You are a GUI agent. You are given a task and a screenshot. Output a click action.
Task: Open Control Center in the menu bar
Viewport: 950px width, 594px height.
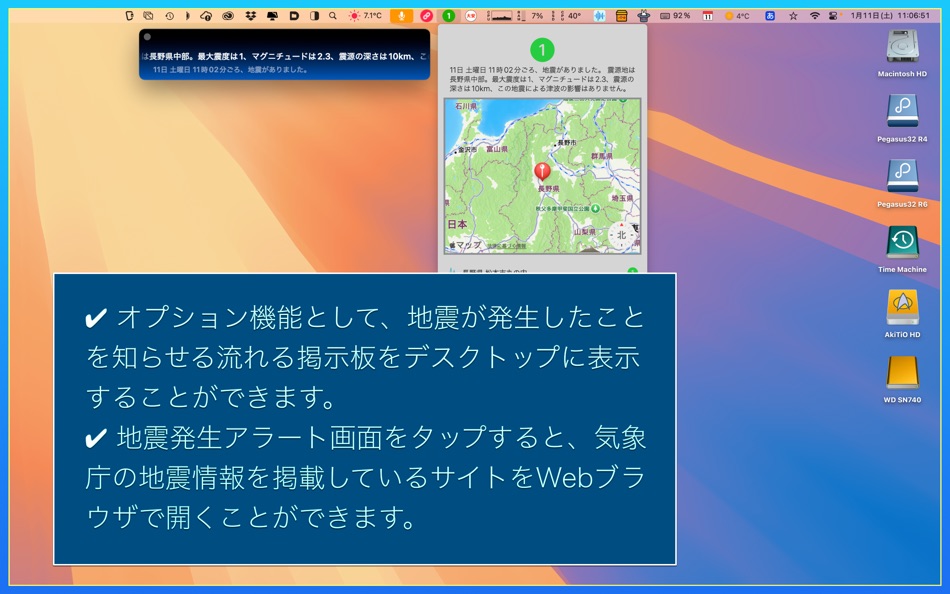tap(835, 16)
